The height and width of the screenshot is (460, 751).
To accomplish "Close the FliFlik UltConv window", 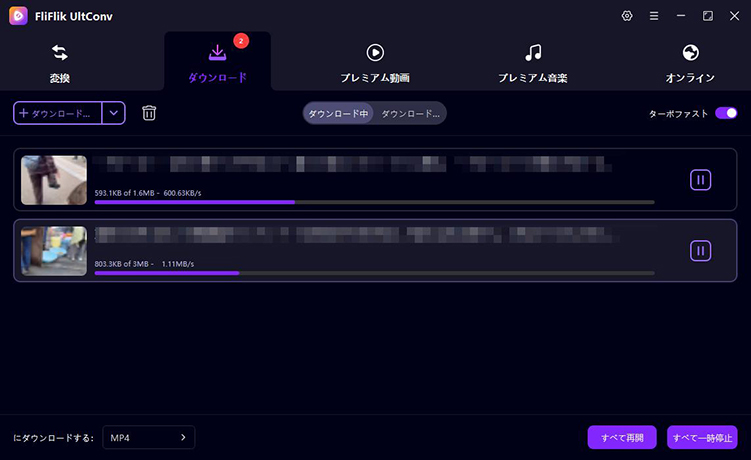I will click(x=734, y=16).
